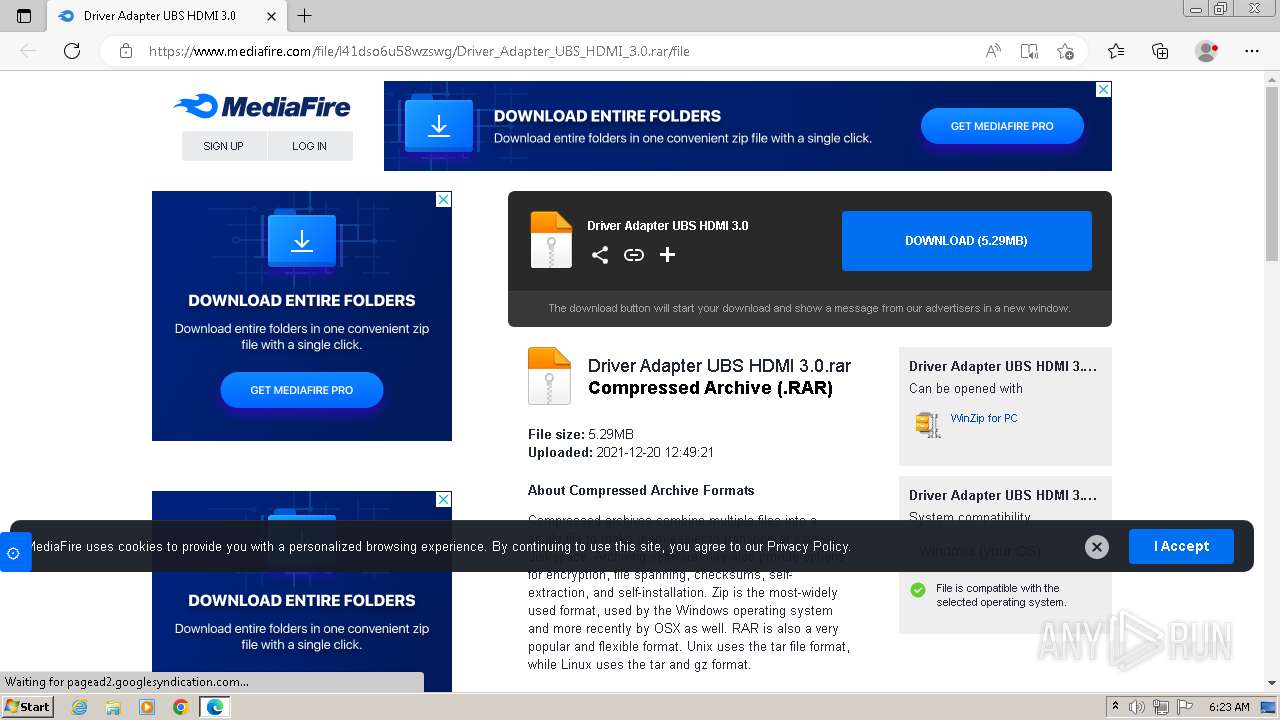Copy link using the chain icon

coord(634,255)
